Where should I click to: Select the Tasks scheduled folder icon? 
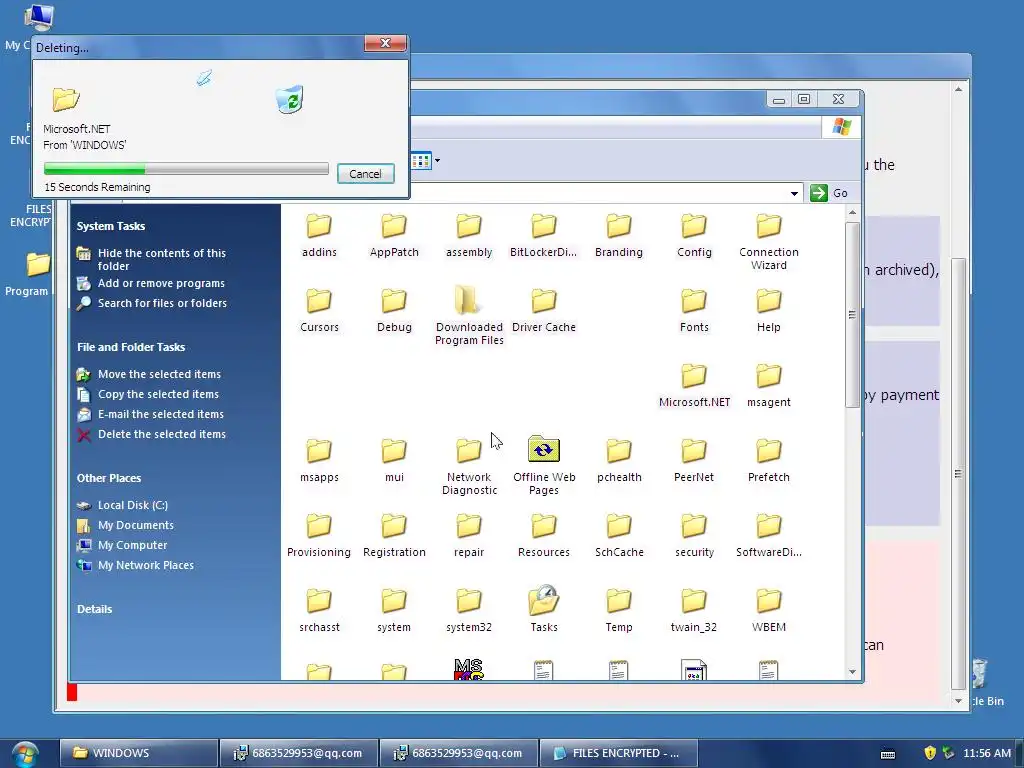pyautogui.click(x=543, y=600)
